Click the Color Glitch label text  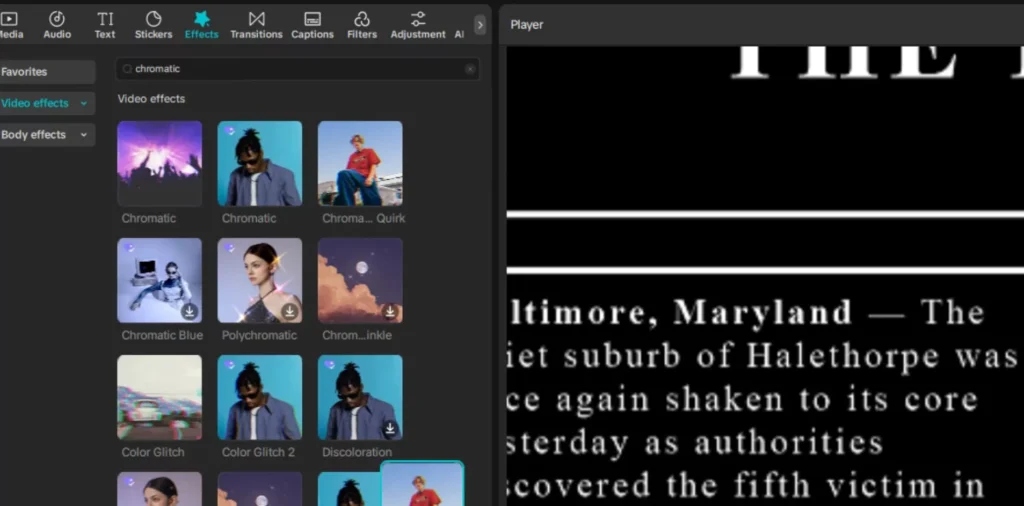[153, 452]
